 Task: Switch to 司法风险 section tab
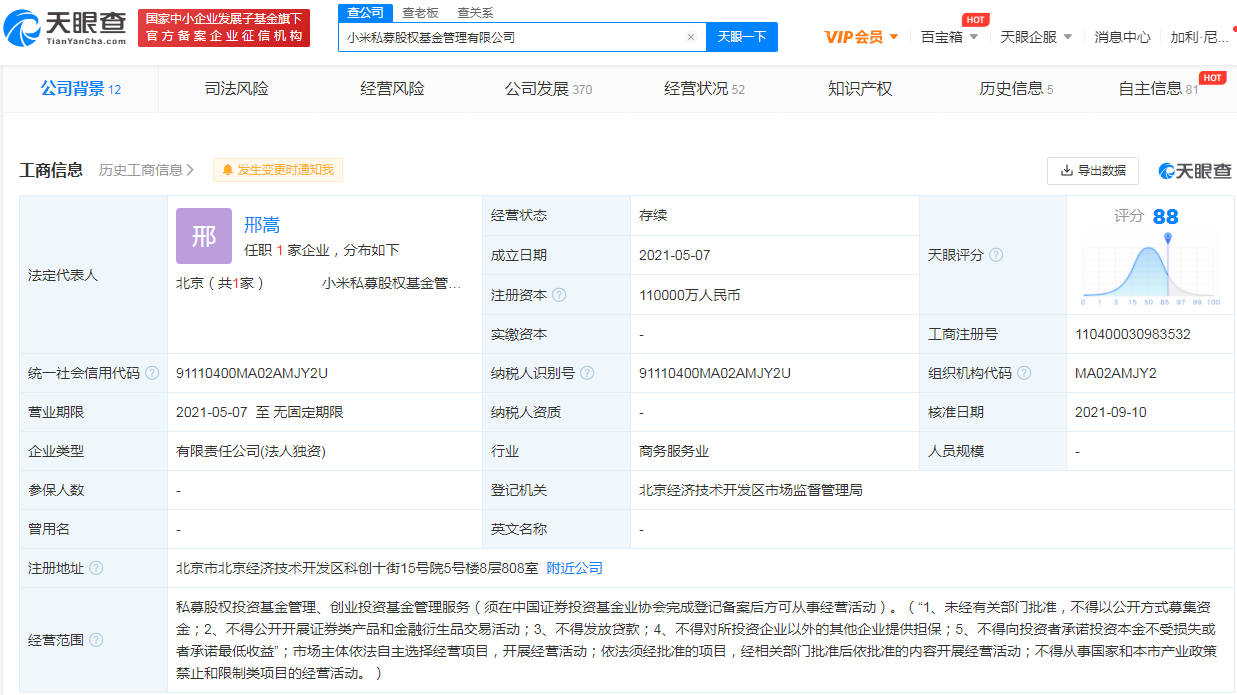pos(236,89)
